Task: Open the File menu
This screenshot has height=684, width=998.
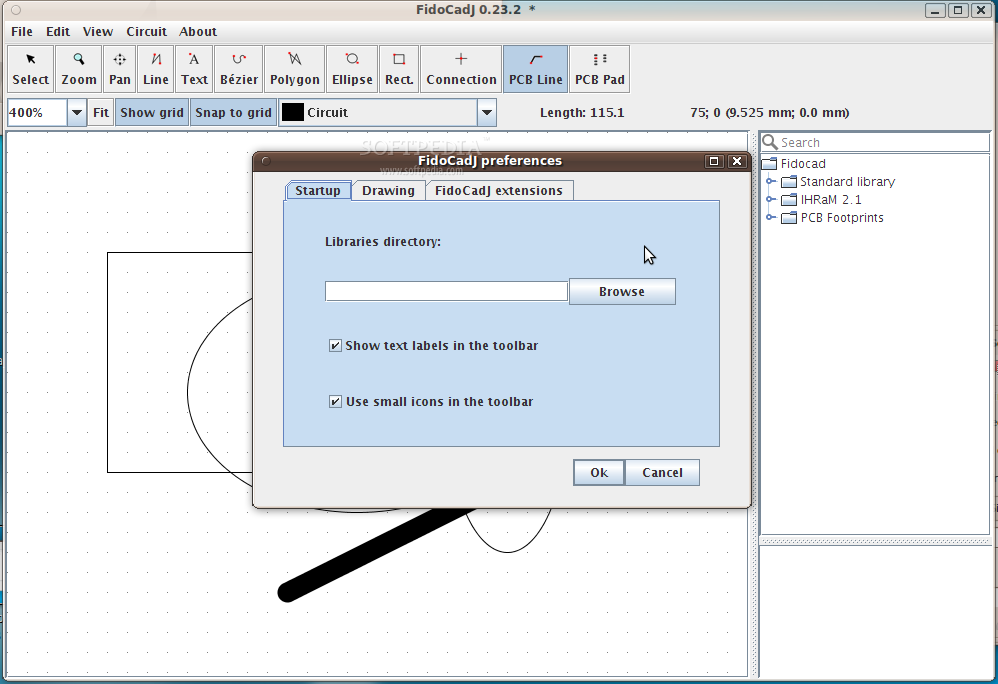Action: click(22, 31)
